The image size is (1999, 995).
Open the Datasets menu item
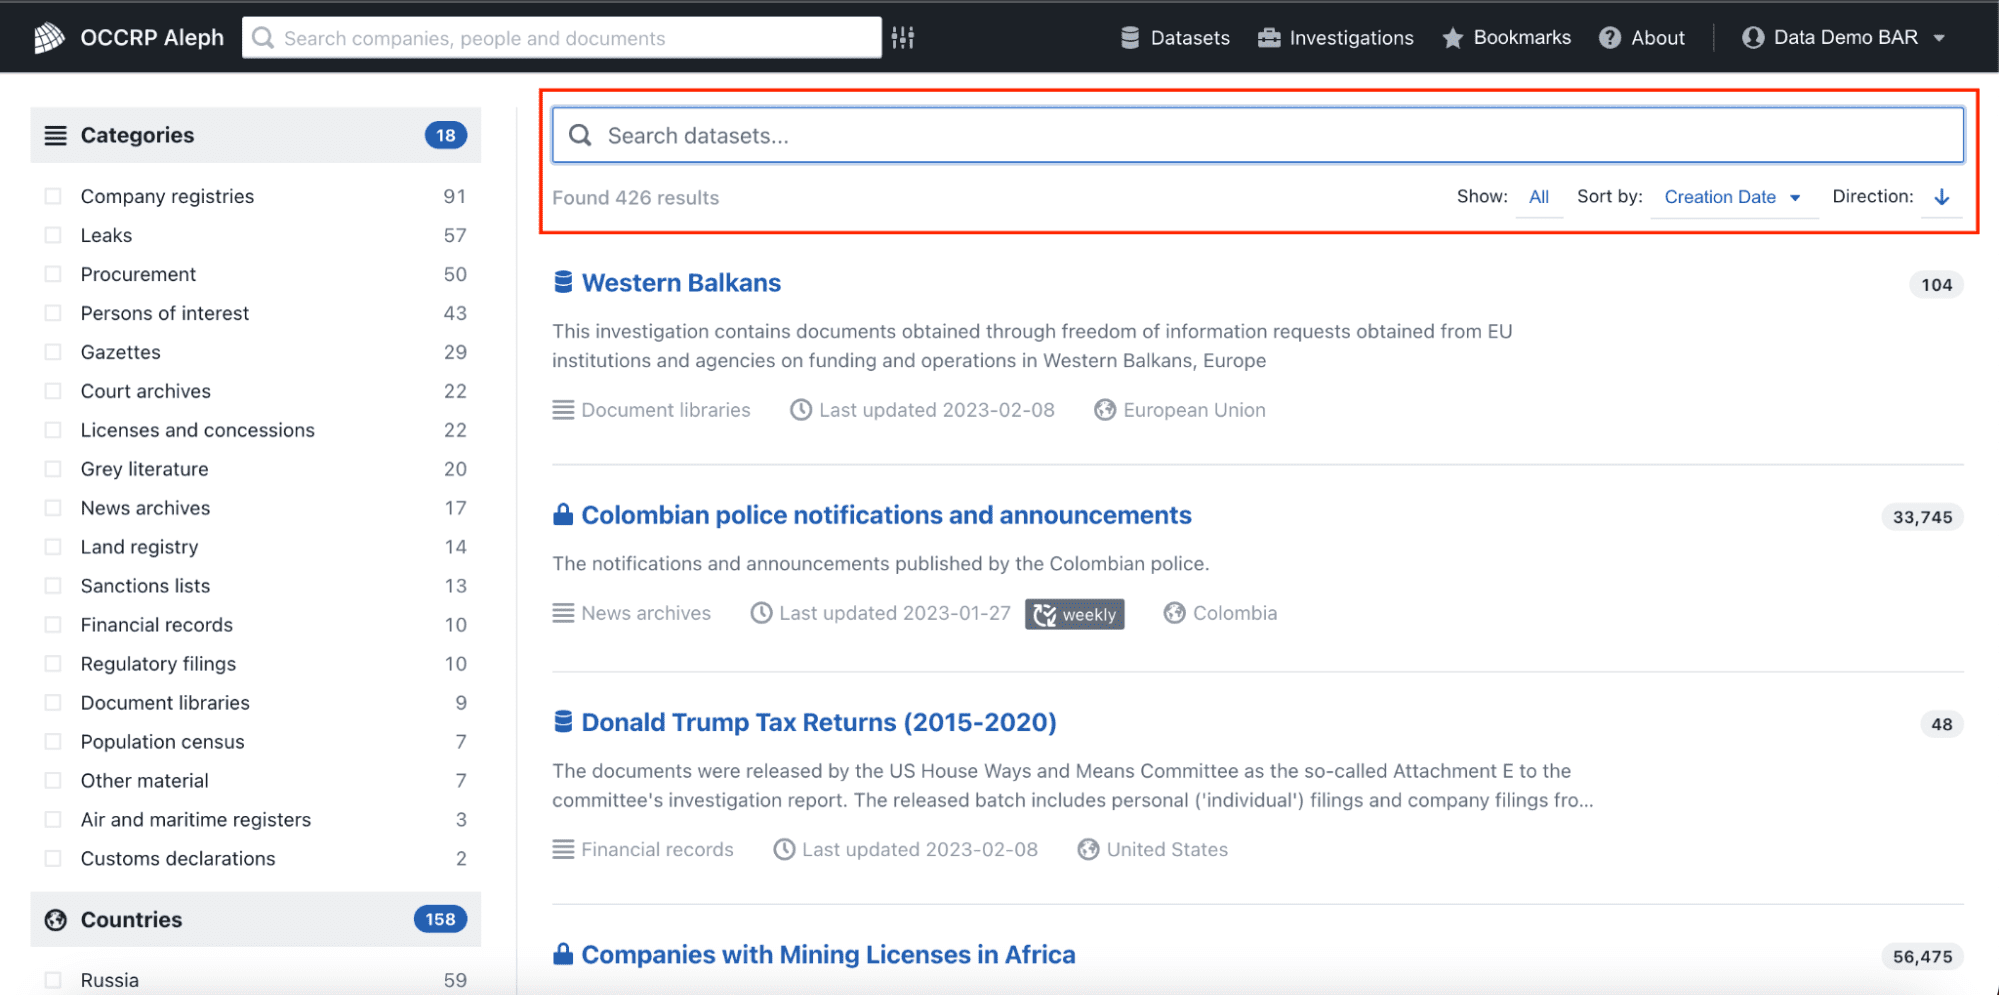(1175, 38)
